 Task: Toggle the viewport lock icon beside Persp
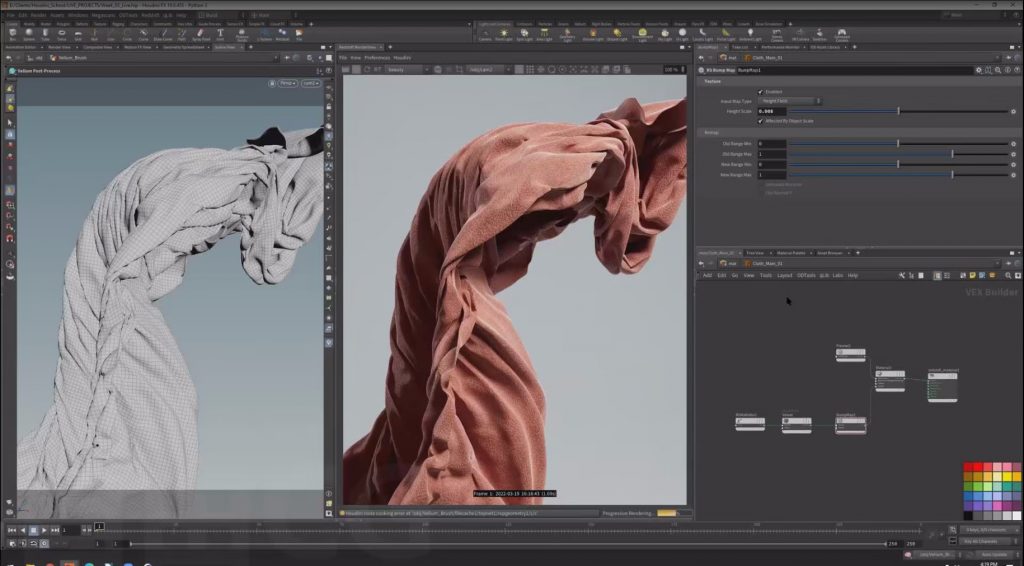click(272, 84)
